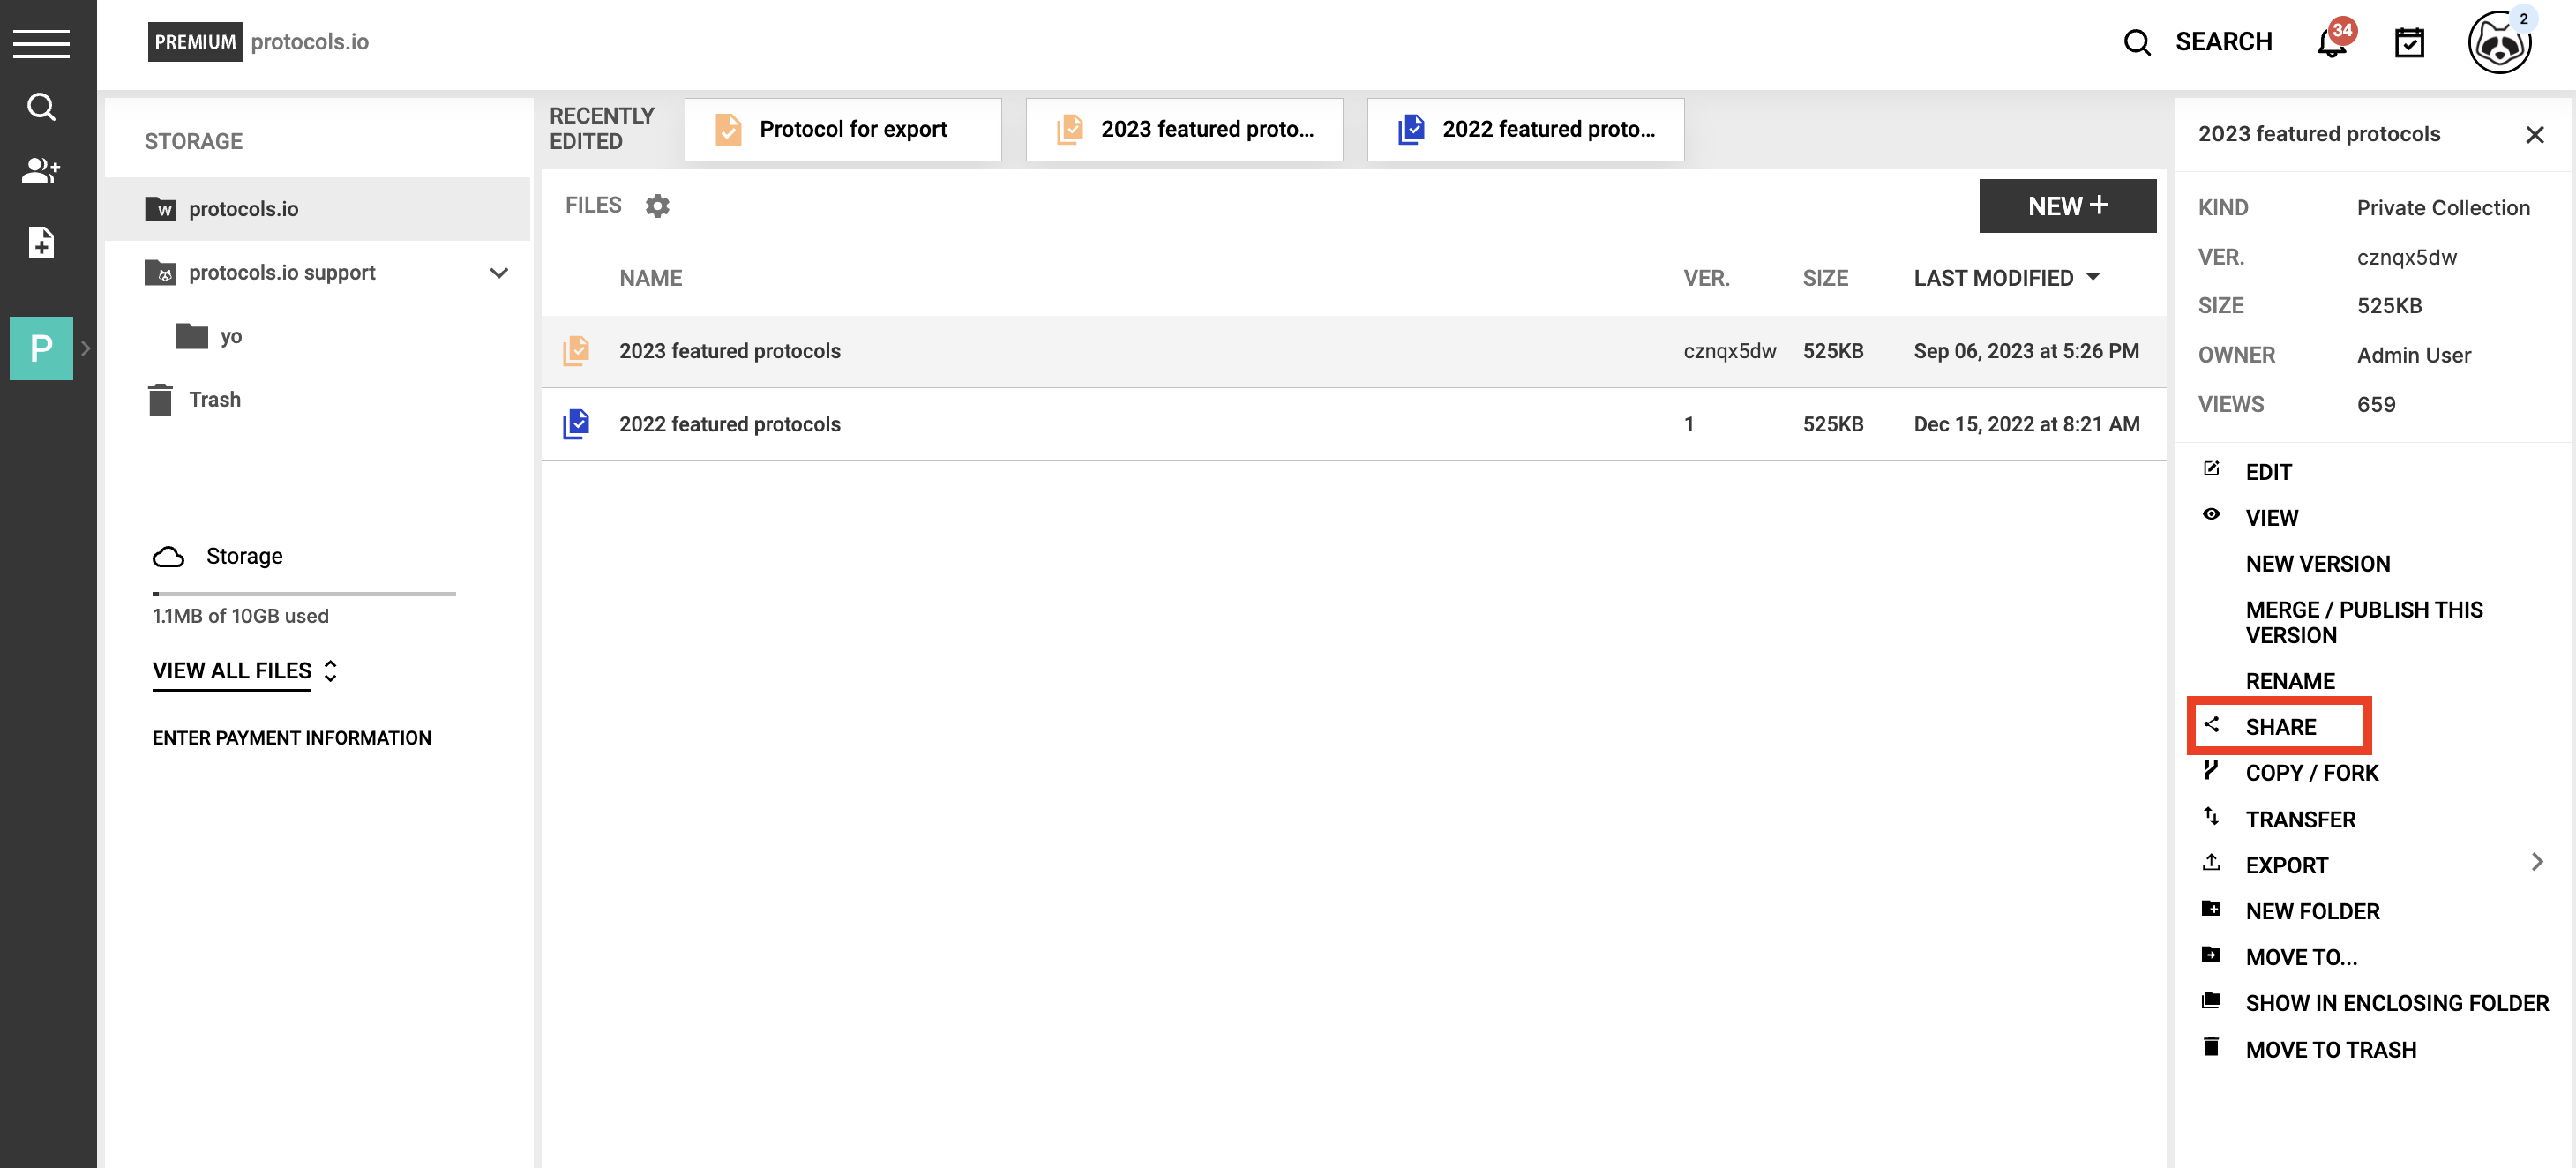
Task: Select the 2022 featured protocols row
Action: 729,424
